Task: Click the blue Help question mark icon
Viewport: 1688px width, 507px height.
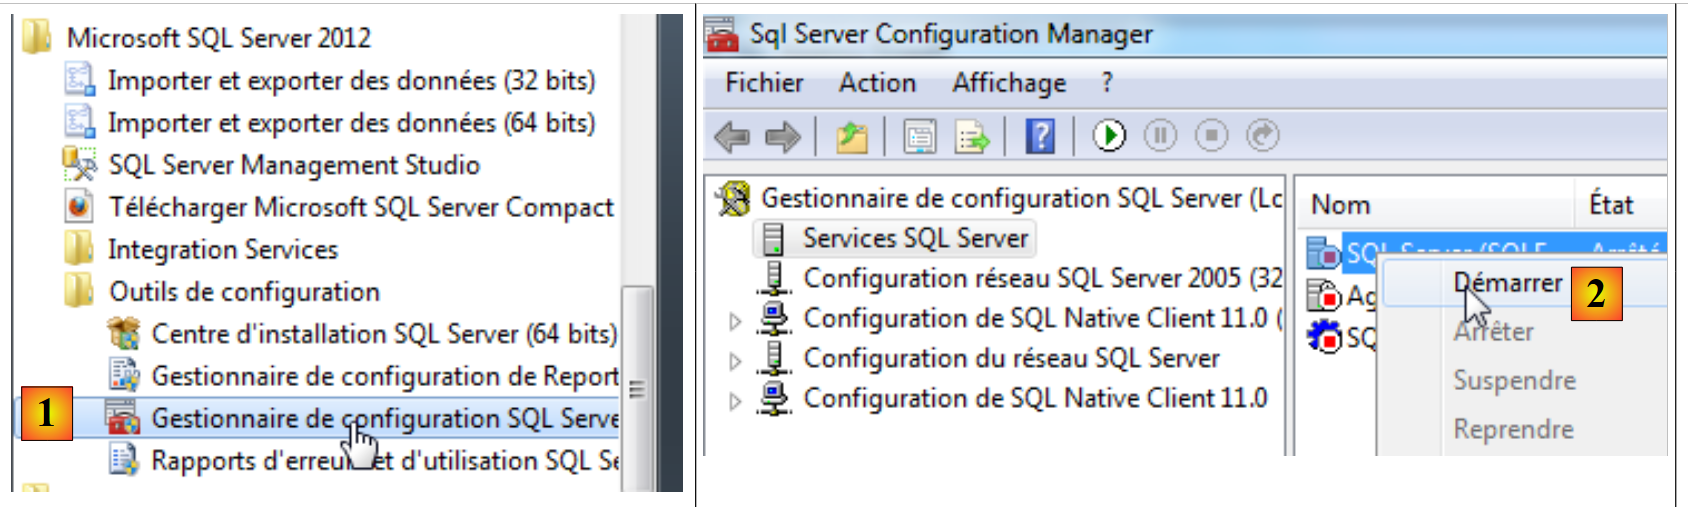Action: (1040, 135)
